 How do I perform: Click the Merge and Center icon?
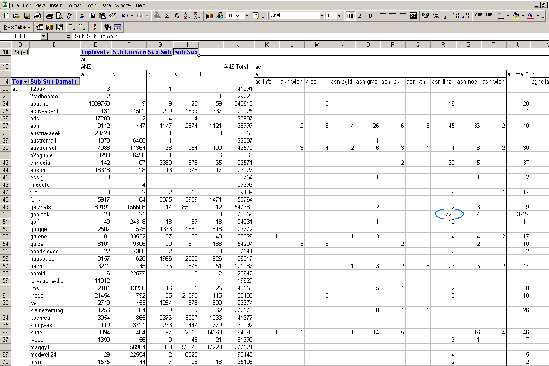click(413, 16)
